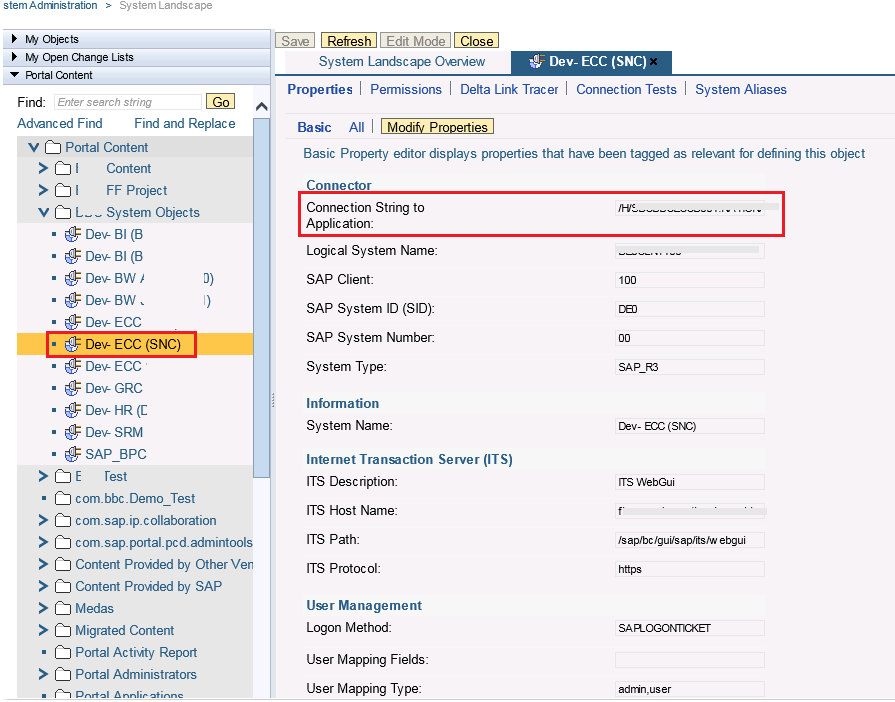Click the Dev- SRM system icon
Viewport: 895px width, 702px height.
coord(72,432)
